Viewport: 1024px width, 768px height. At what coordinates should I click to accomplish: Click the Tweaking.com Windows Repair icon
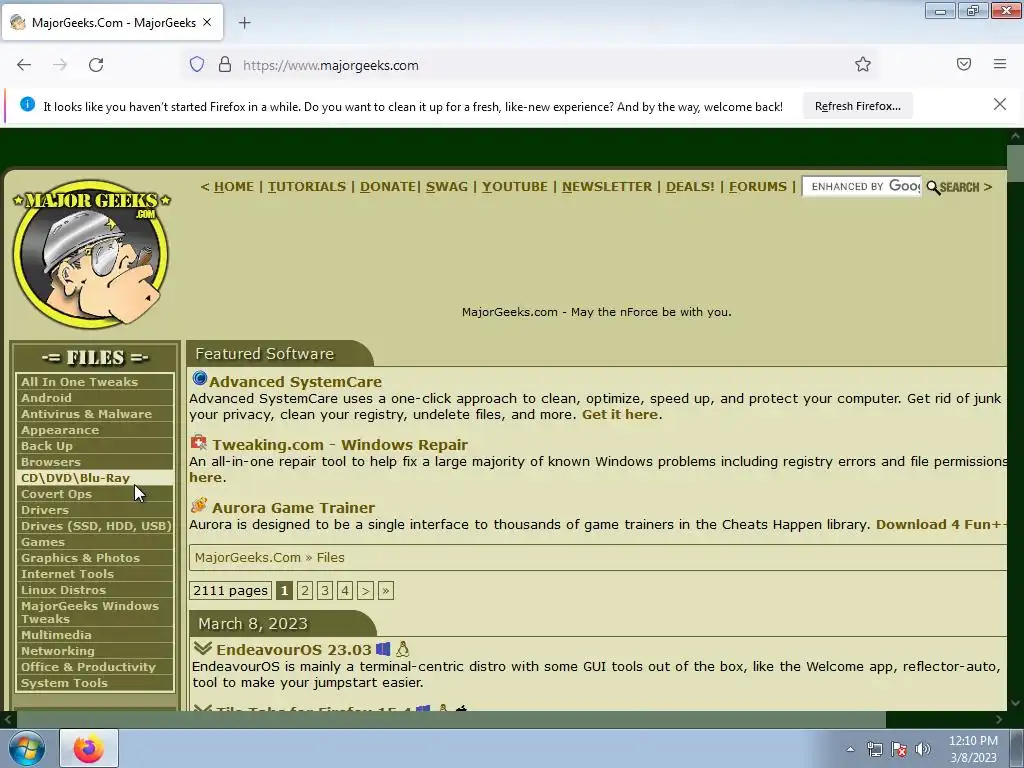(x=199, y=442)
